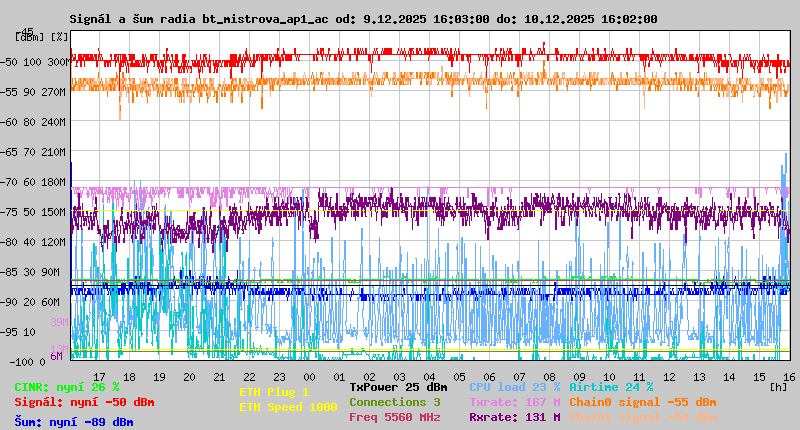800x430 pixels.
Task: Click the [dBm] [%] axis unit label
Action: click(41, 37)
